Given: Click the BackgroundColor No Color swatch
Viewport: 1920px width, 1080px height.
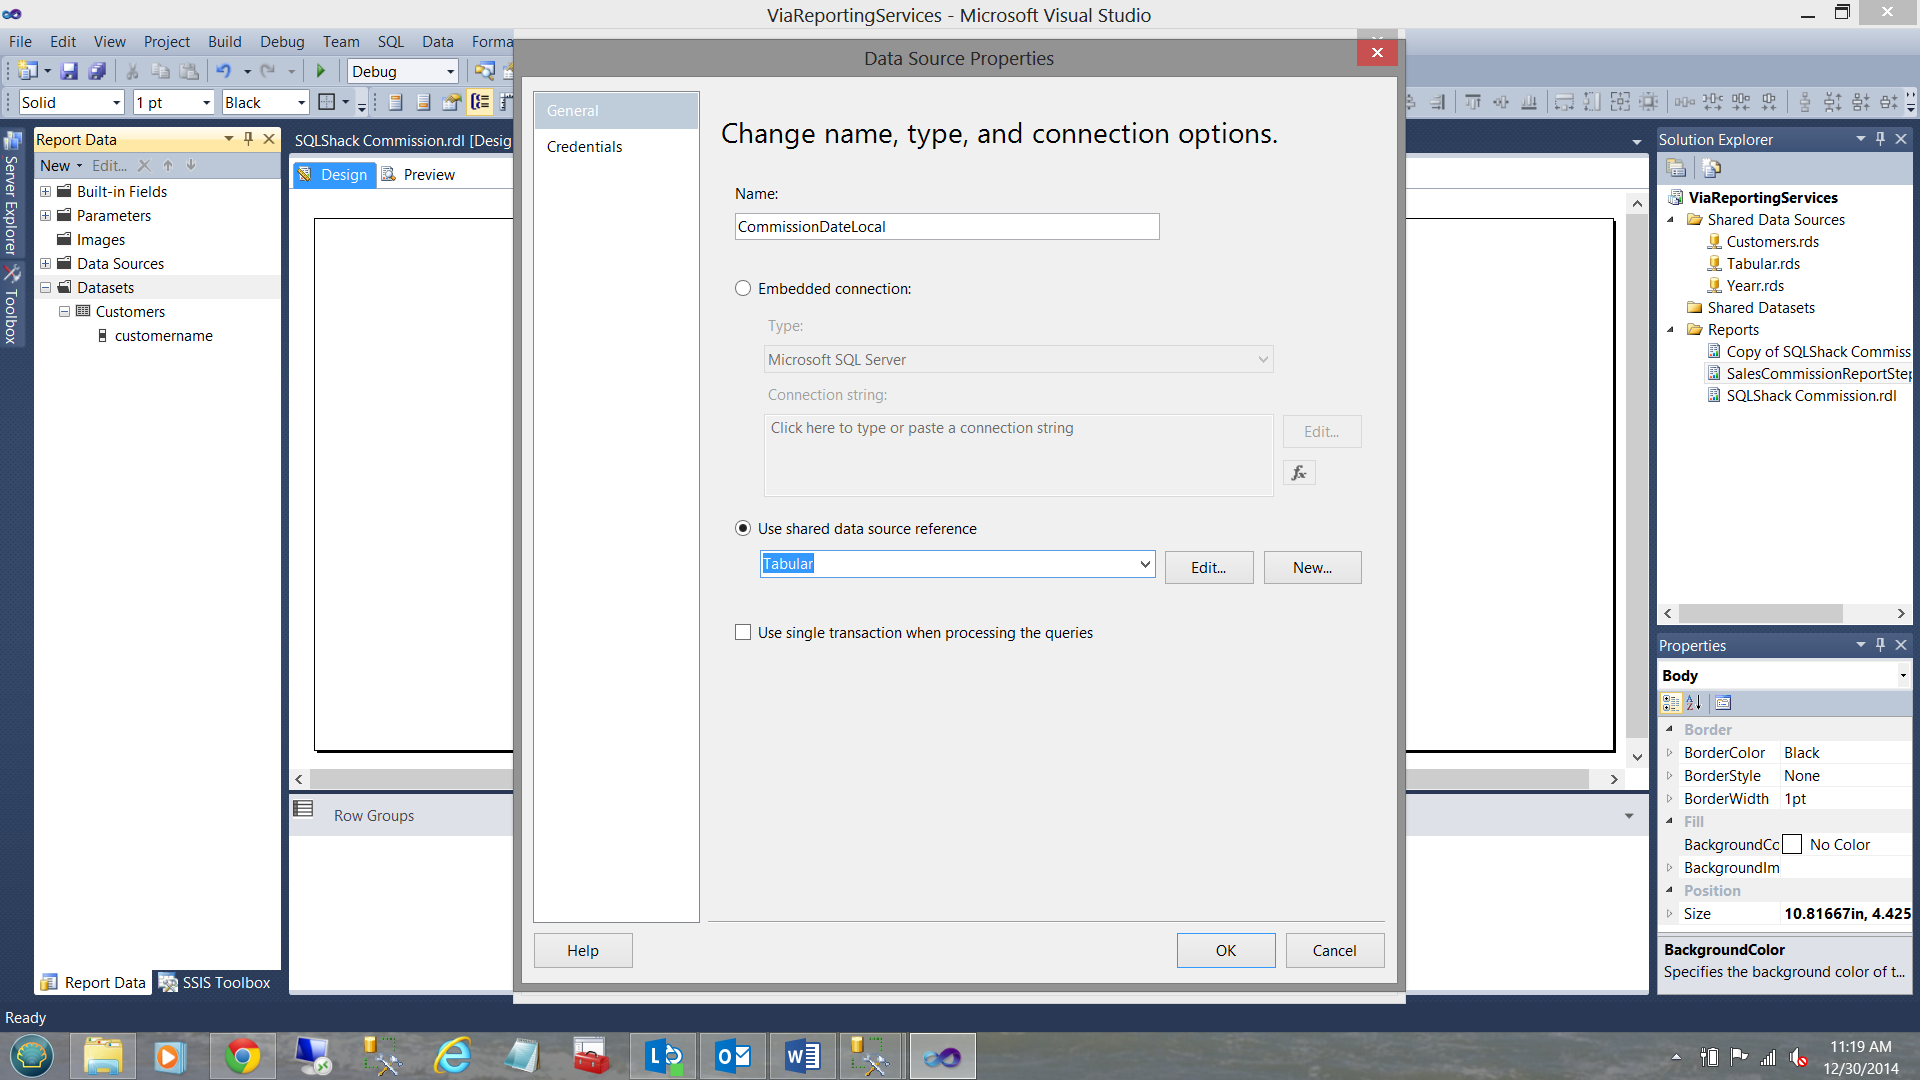Looking at the screenshot, I should click(x=1792, y=845).
